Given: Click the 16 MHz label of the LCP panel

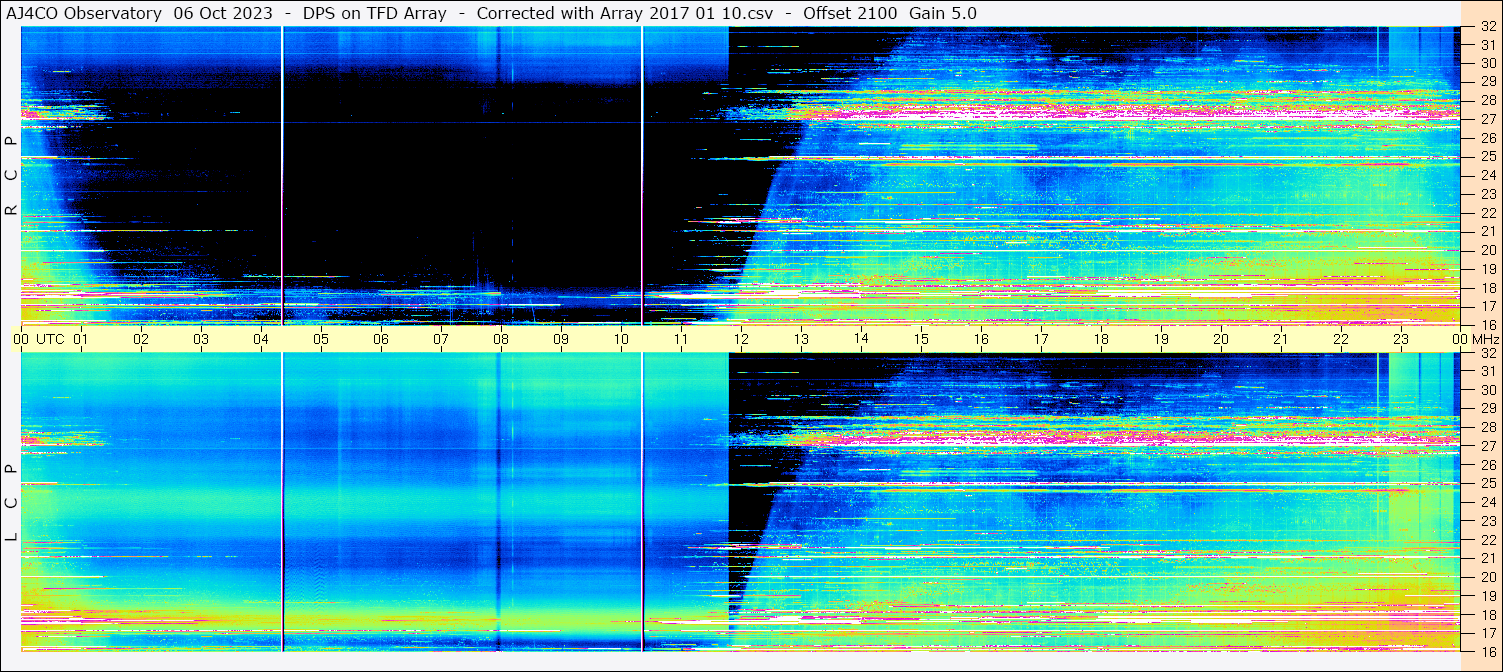Looking at the screenshot, I should (1487, 652).
